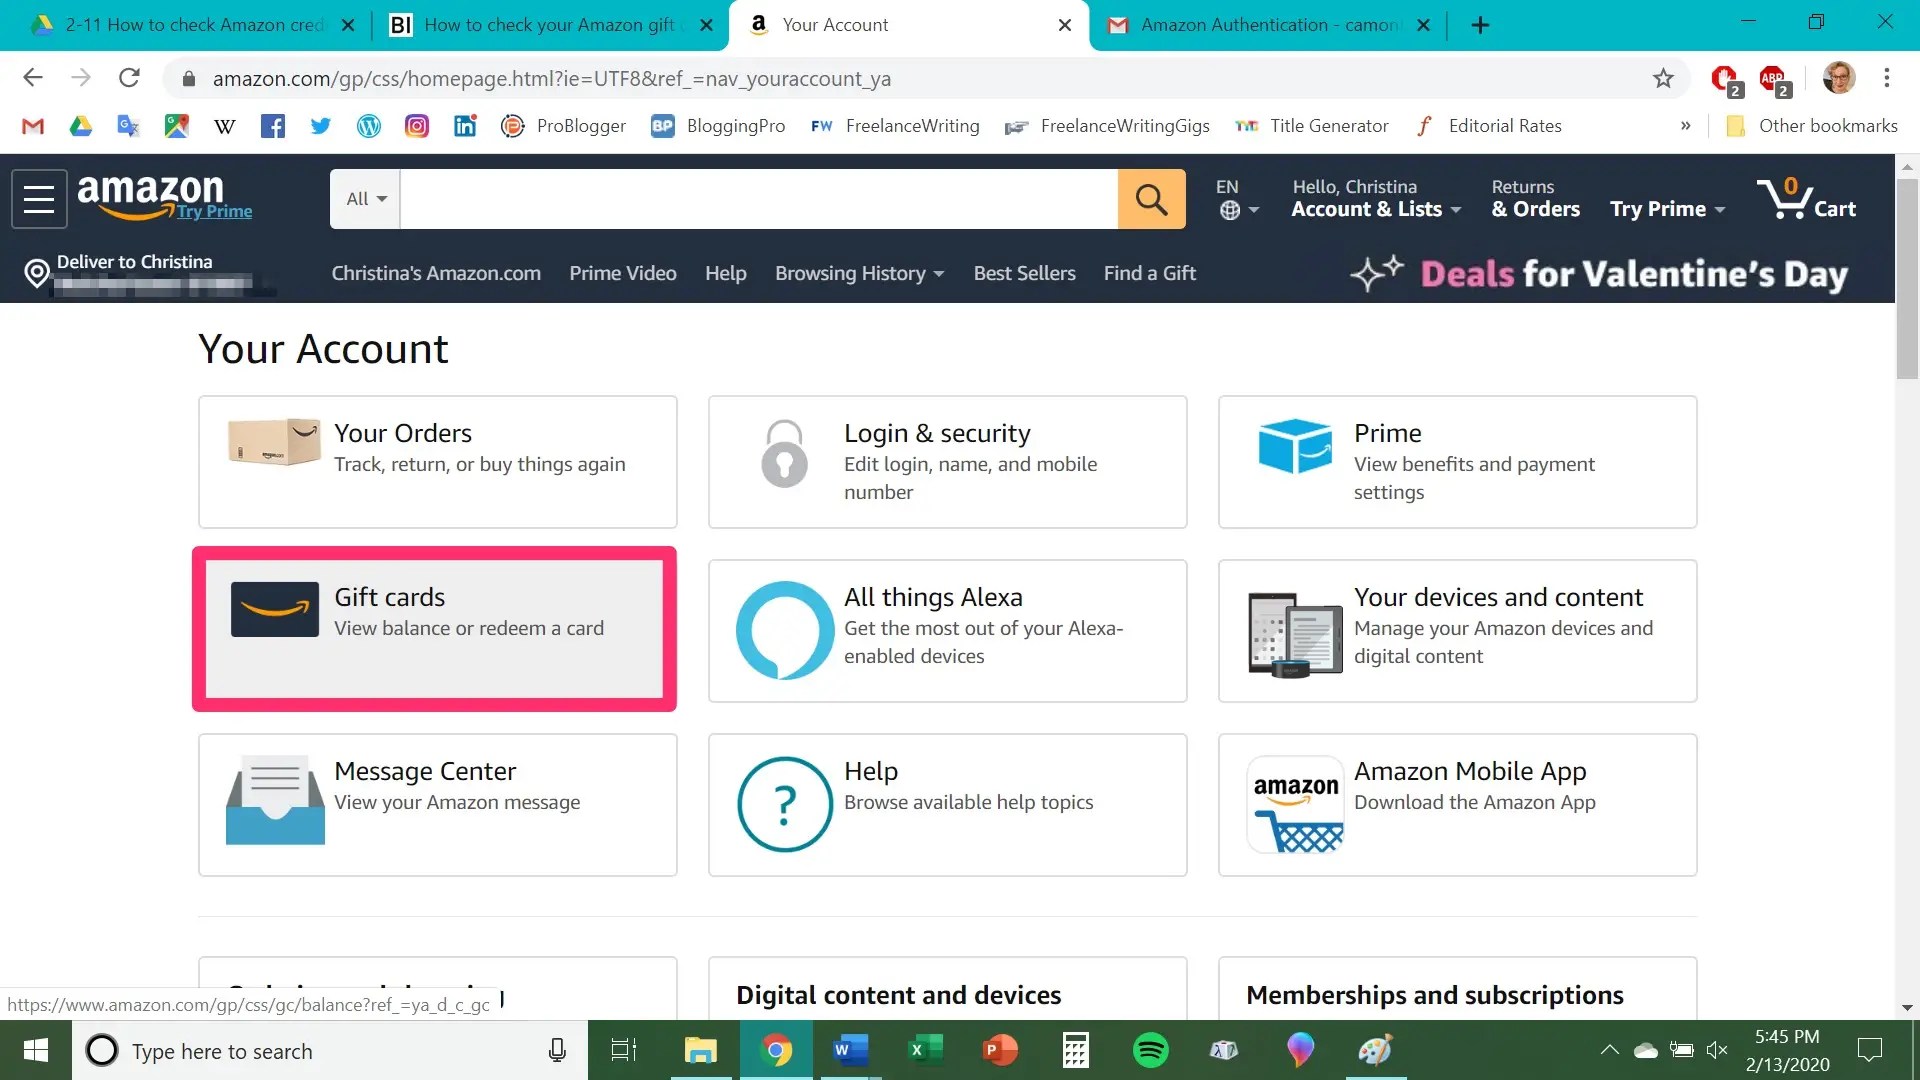
Task: Click the LinkedIn bookmark icon
Action: coord(465,126)
